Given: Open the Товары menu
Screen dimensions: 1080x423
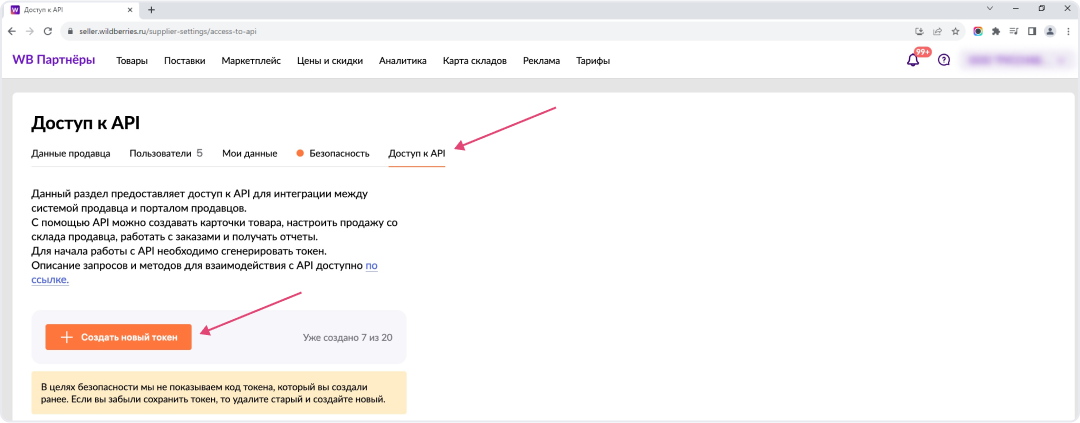Looking at the screenshot, I should (132, 61).
